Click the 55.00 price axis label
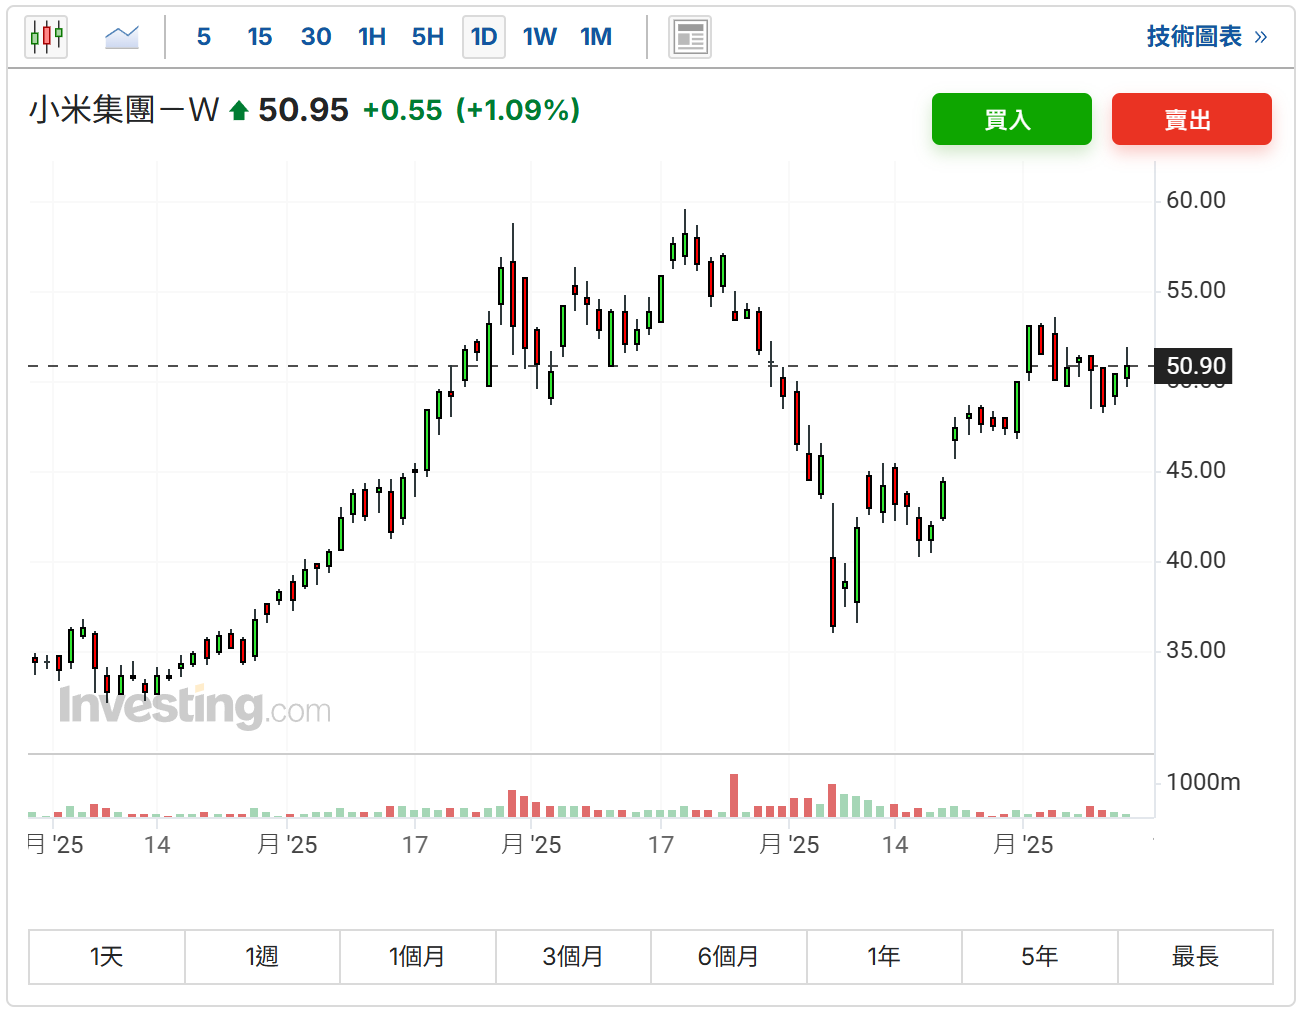Image resolution: width=1303 pixels, height=1013 pixels. 1196,290
